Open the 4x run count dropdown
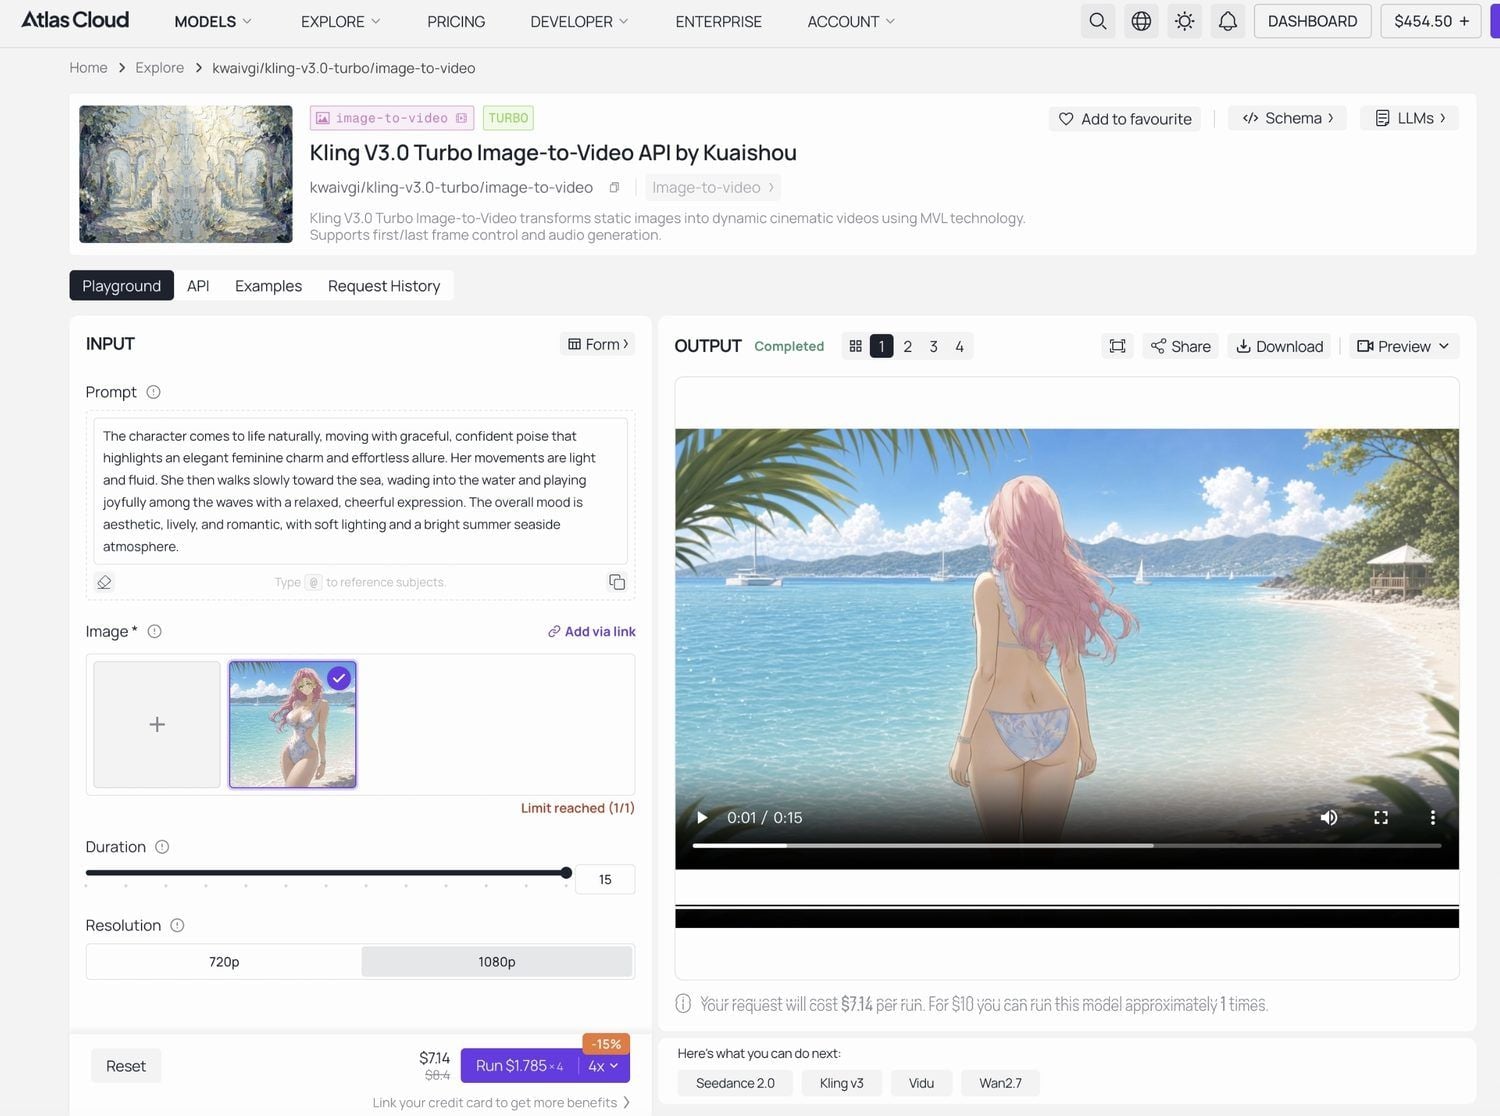The image size is (1500, 1116). point(605,1066)
